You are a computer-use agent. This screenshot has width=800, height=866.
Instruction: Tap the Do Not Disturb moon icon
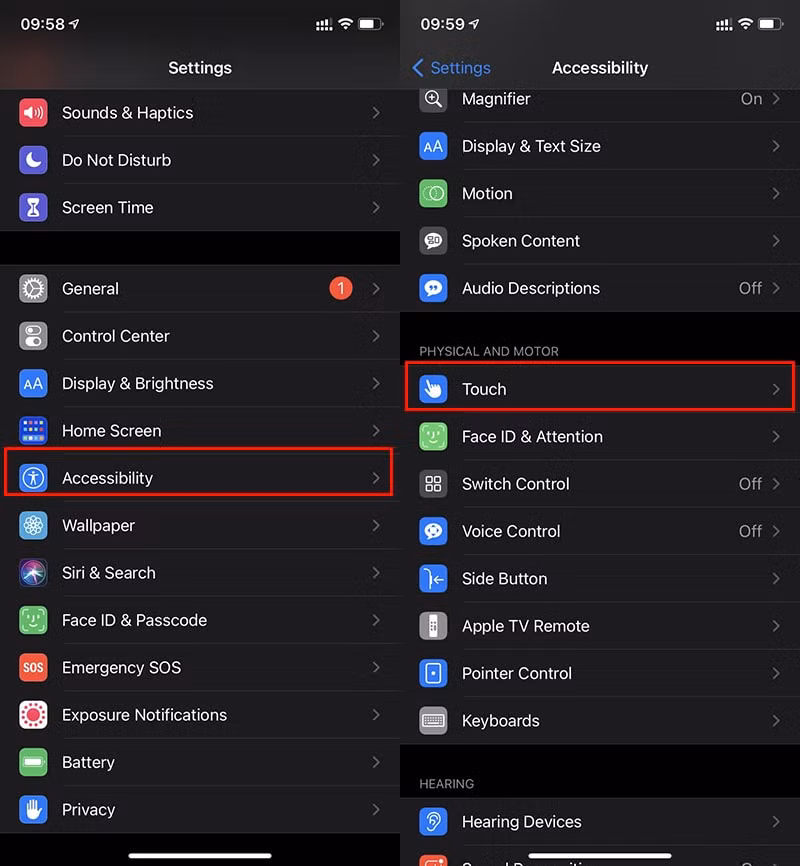coord(33,160)
